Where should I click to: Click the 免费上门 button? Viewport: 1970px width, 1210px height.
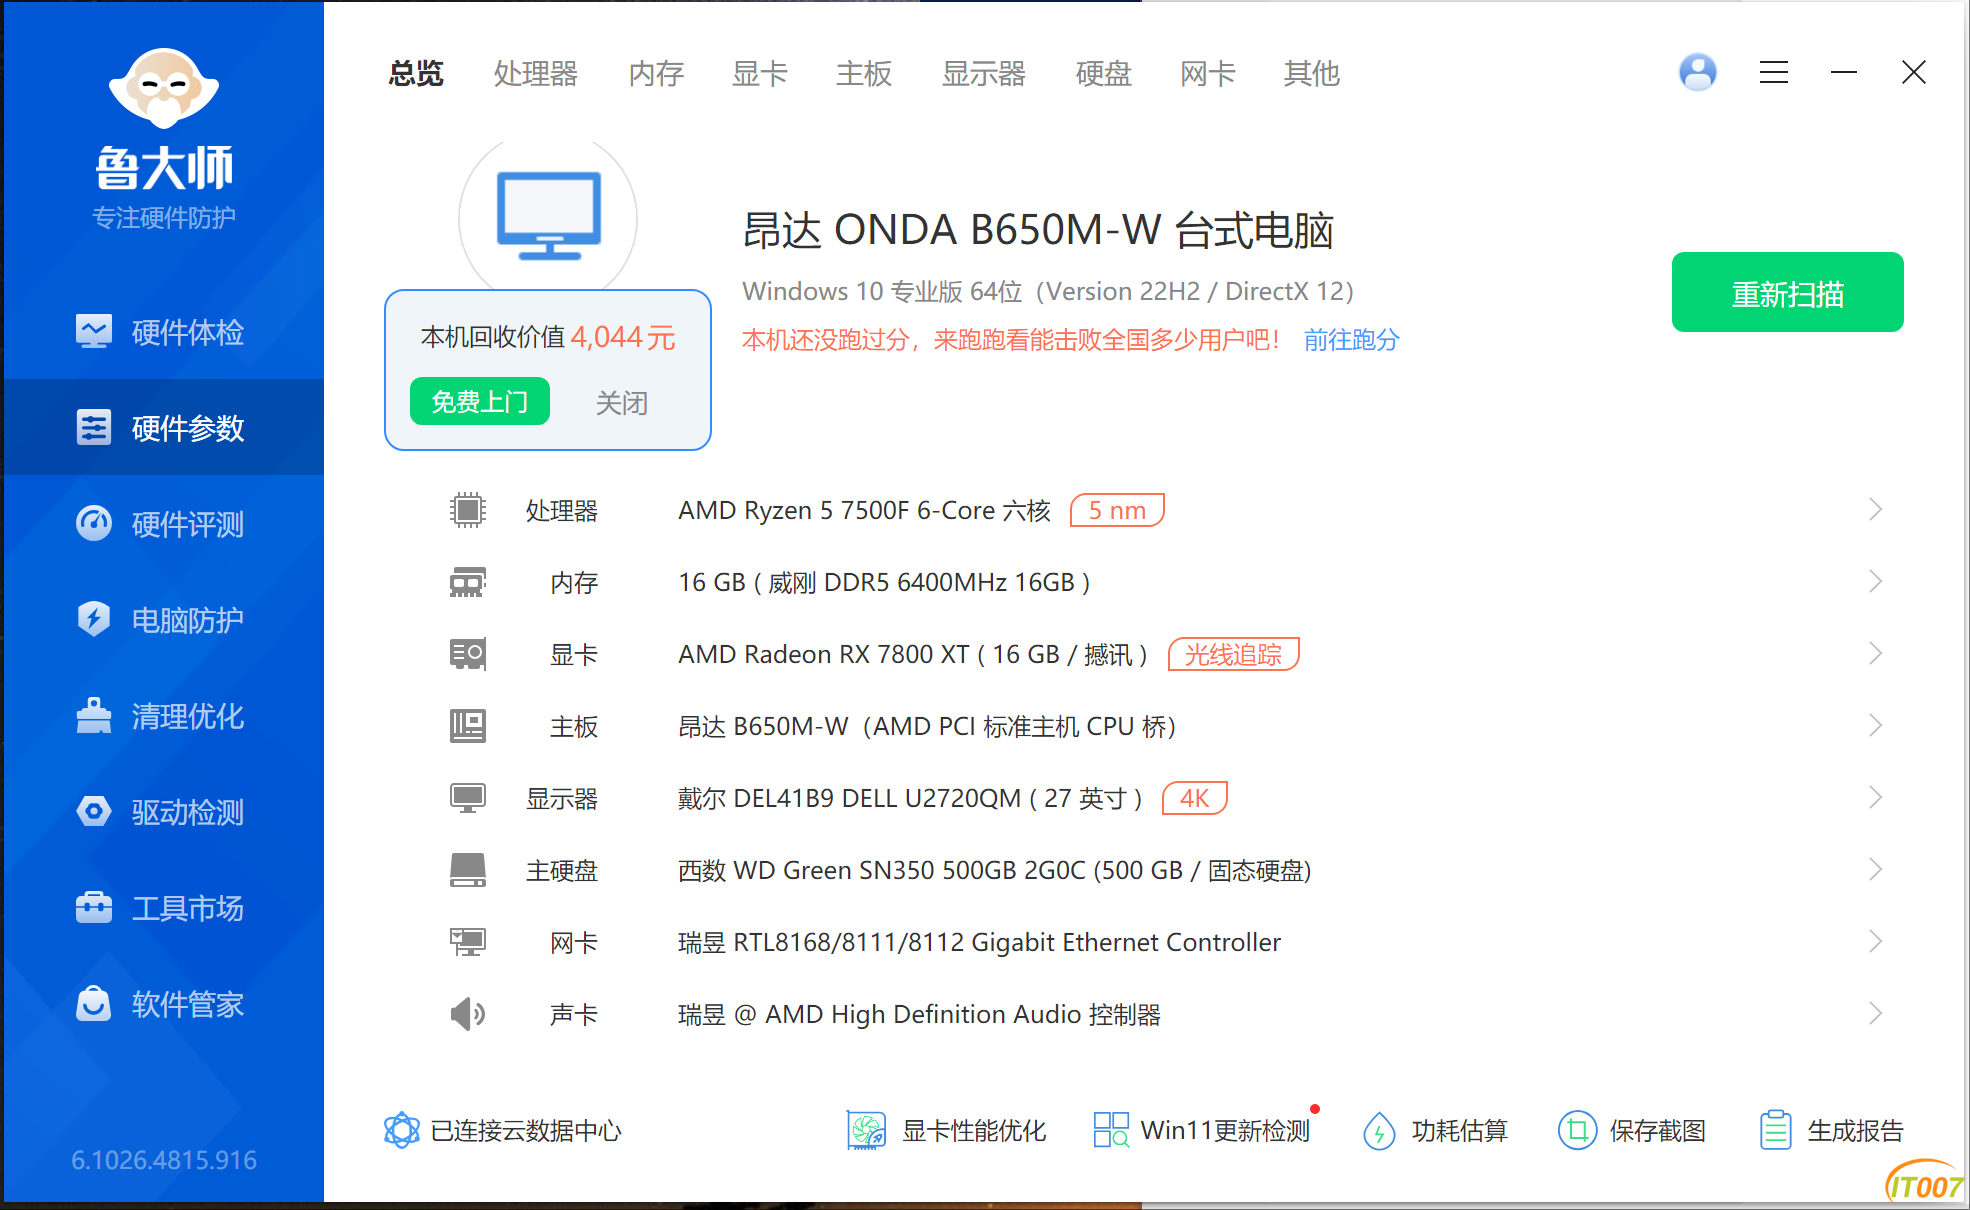pos(480,401)
